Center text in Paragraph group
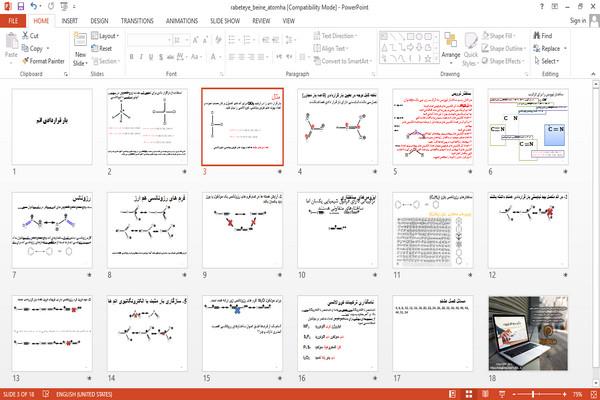 click(x=241, y=57)
